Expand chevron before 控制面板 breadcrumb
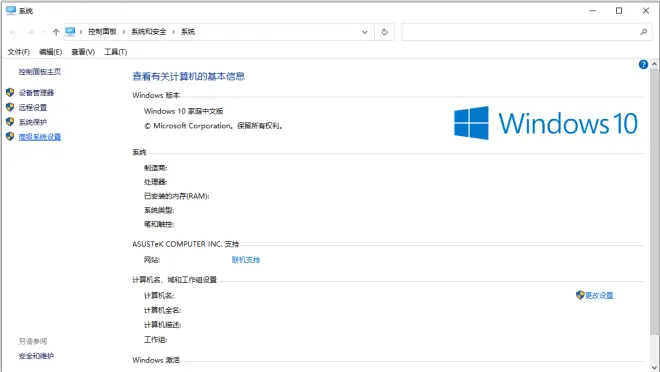This screenshot has width=660, height=372. click(x=81, y=32)
